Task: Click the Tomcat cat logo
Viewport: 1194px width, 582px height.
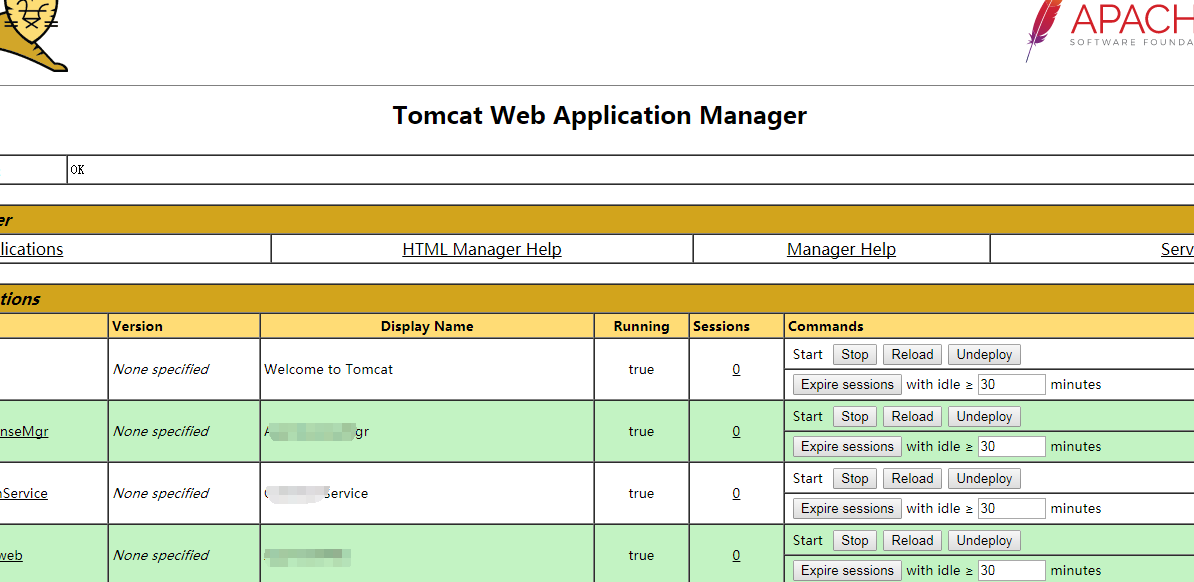Action: click(x=32, y=35)
